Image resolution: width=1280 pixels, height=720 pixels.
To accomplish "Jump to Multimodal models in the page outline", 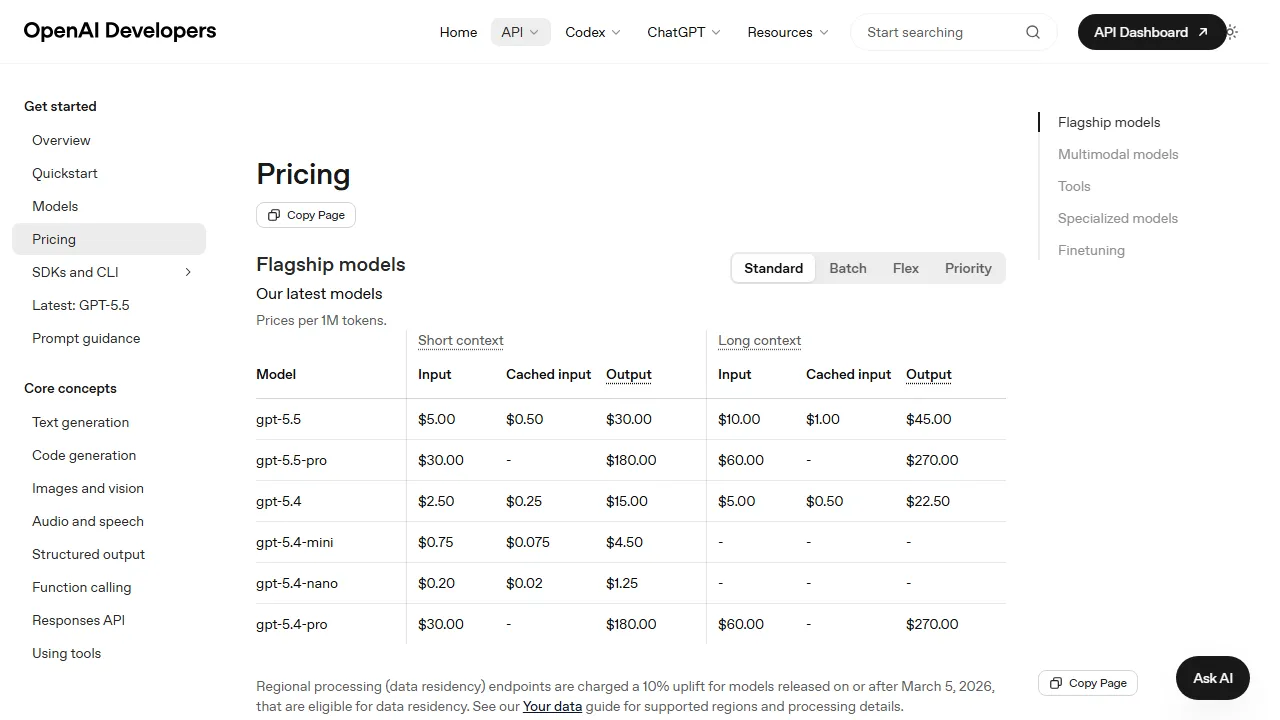I will click(1118, 154).
